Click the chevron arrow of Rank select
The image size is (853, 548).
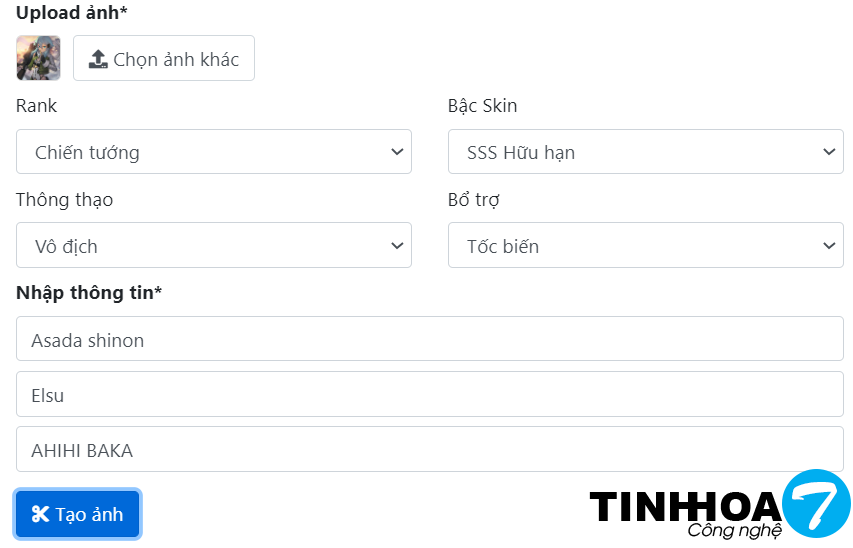click(397, 152)
